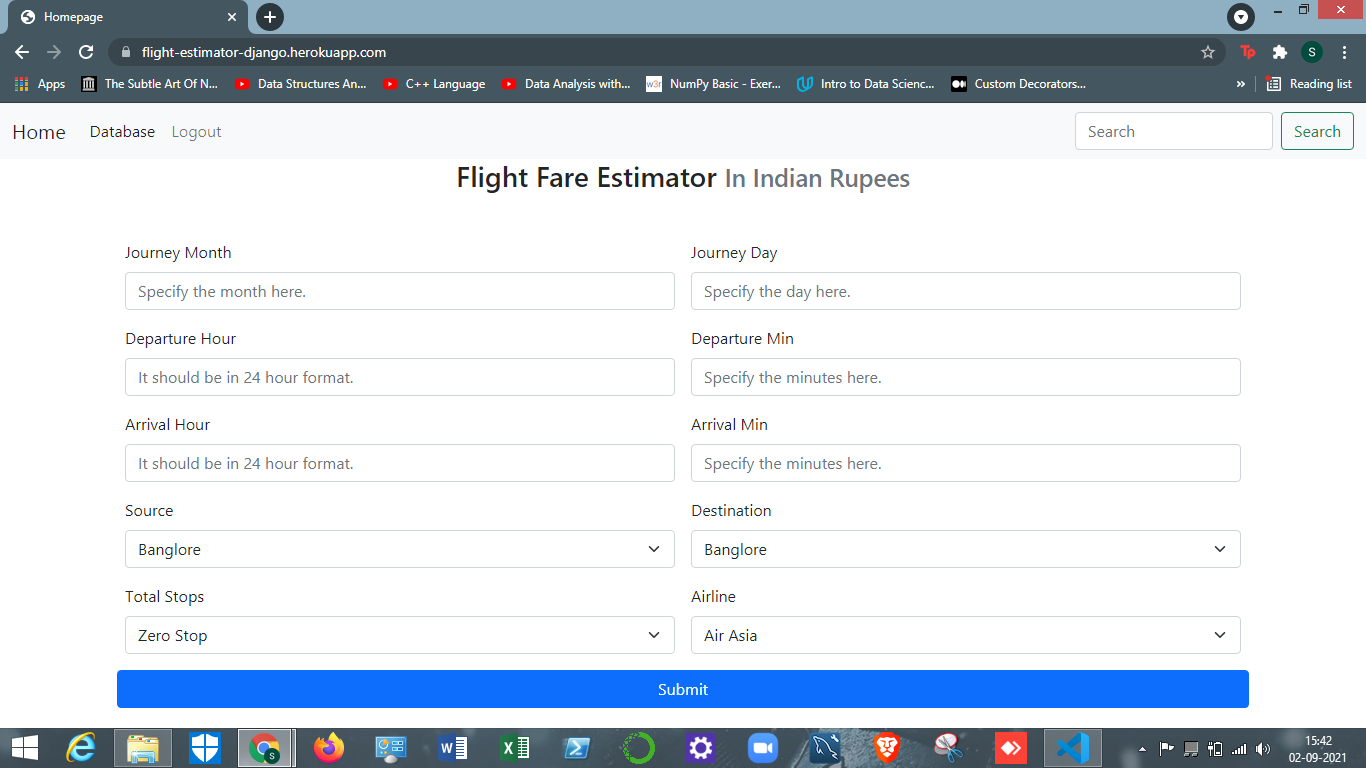
Task: Click the Journey Month input field
Action: pyautogui.click(x=400, y=291)
